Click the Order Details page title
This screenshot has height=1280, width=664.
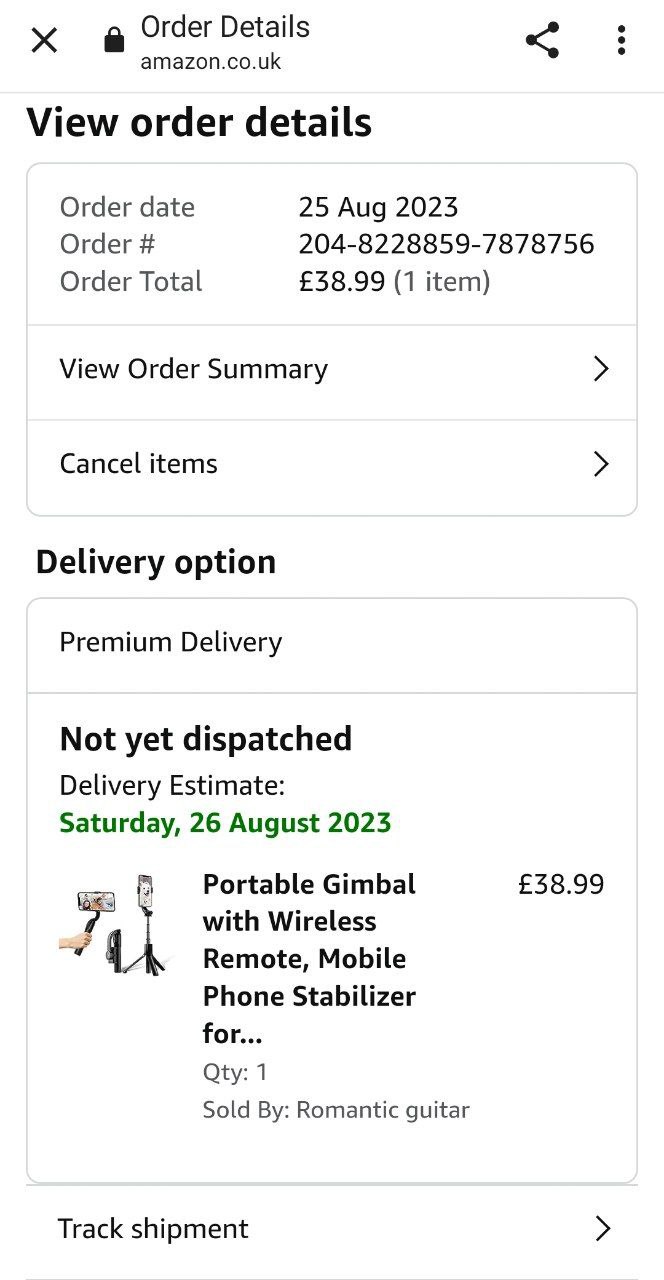coord(225,27)
